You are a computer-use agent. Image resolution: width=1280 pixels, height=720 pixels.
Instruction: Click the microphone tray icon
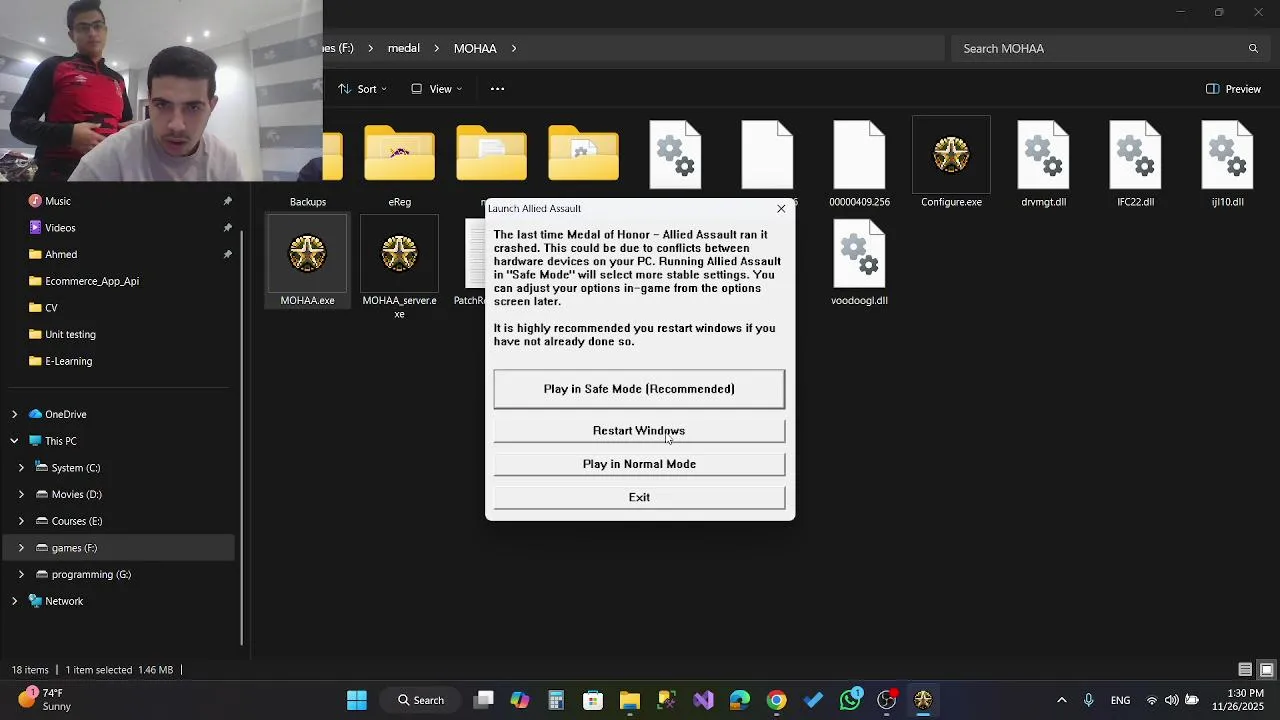click(1089, 700)
